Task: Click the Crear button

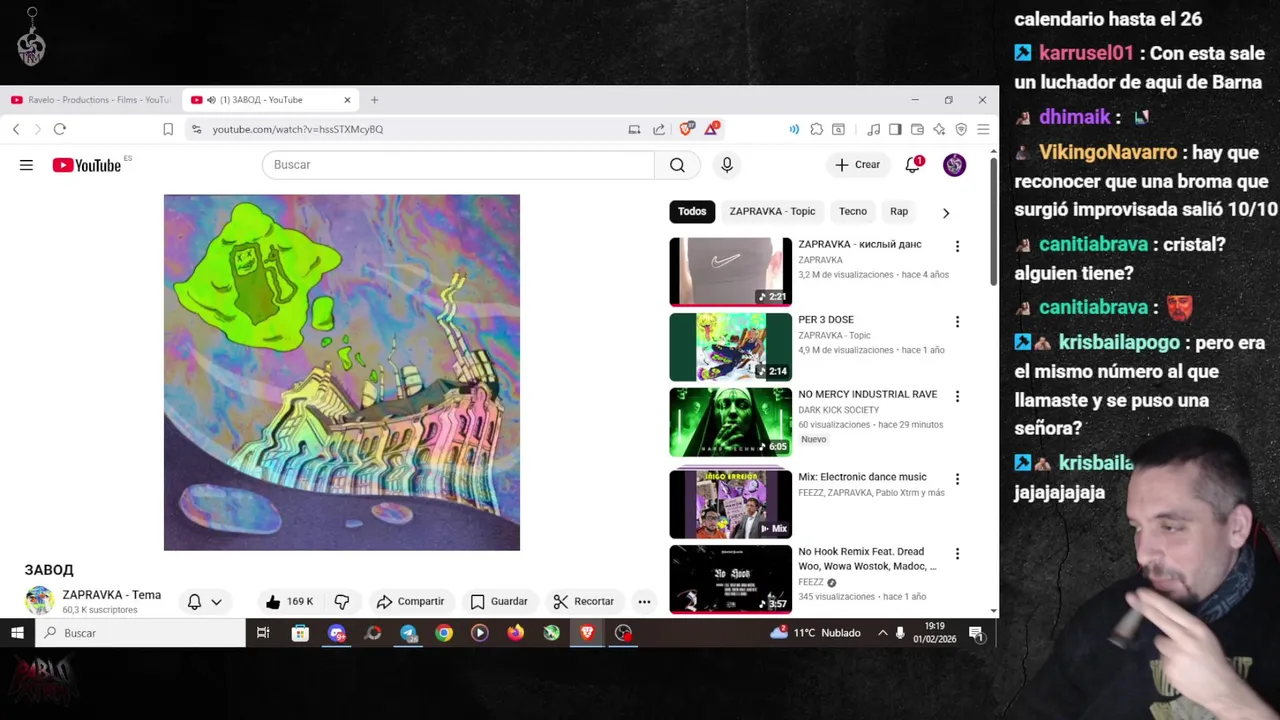Action: pyautogui.click(x=858, y=165)
